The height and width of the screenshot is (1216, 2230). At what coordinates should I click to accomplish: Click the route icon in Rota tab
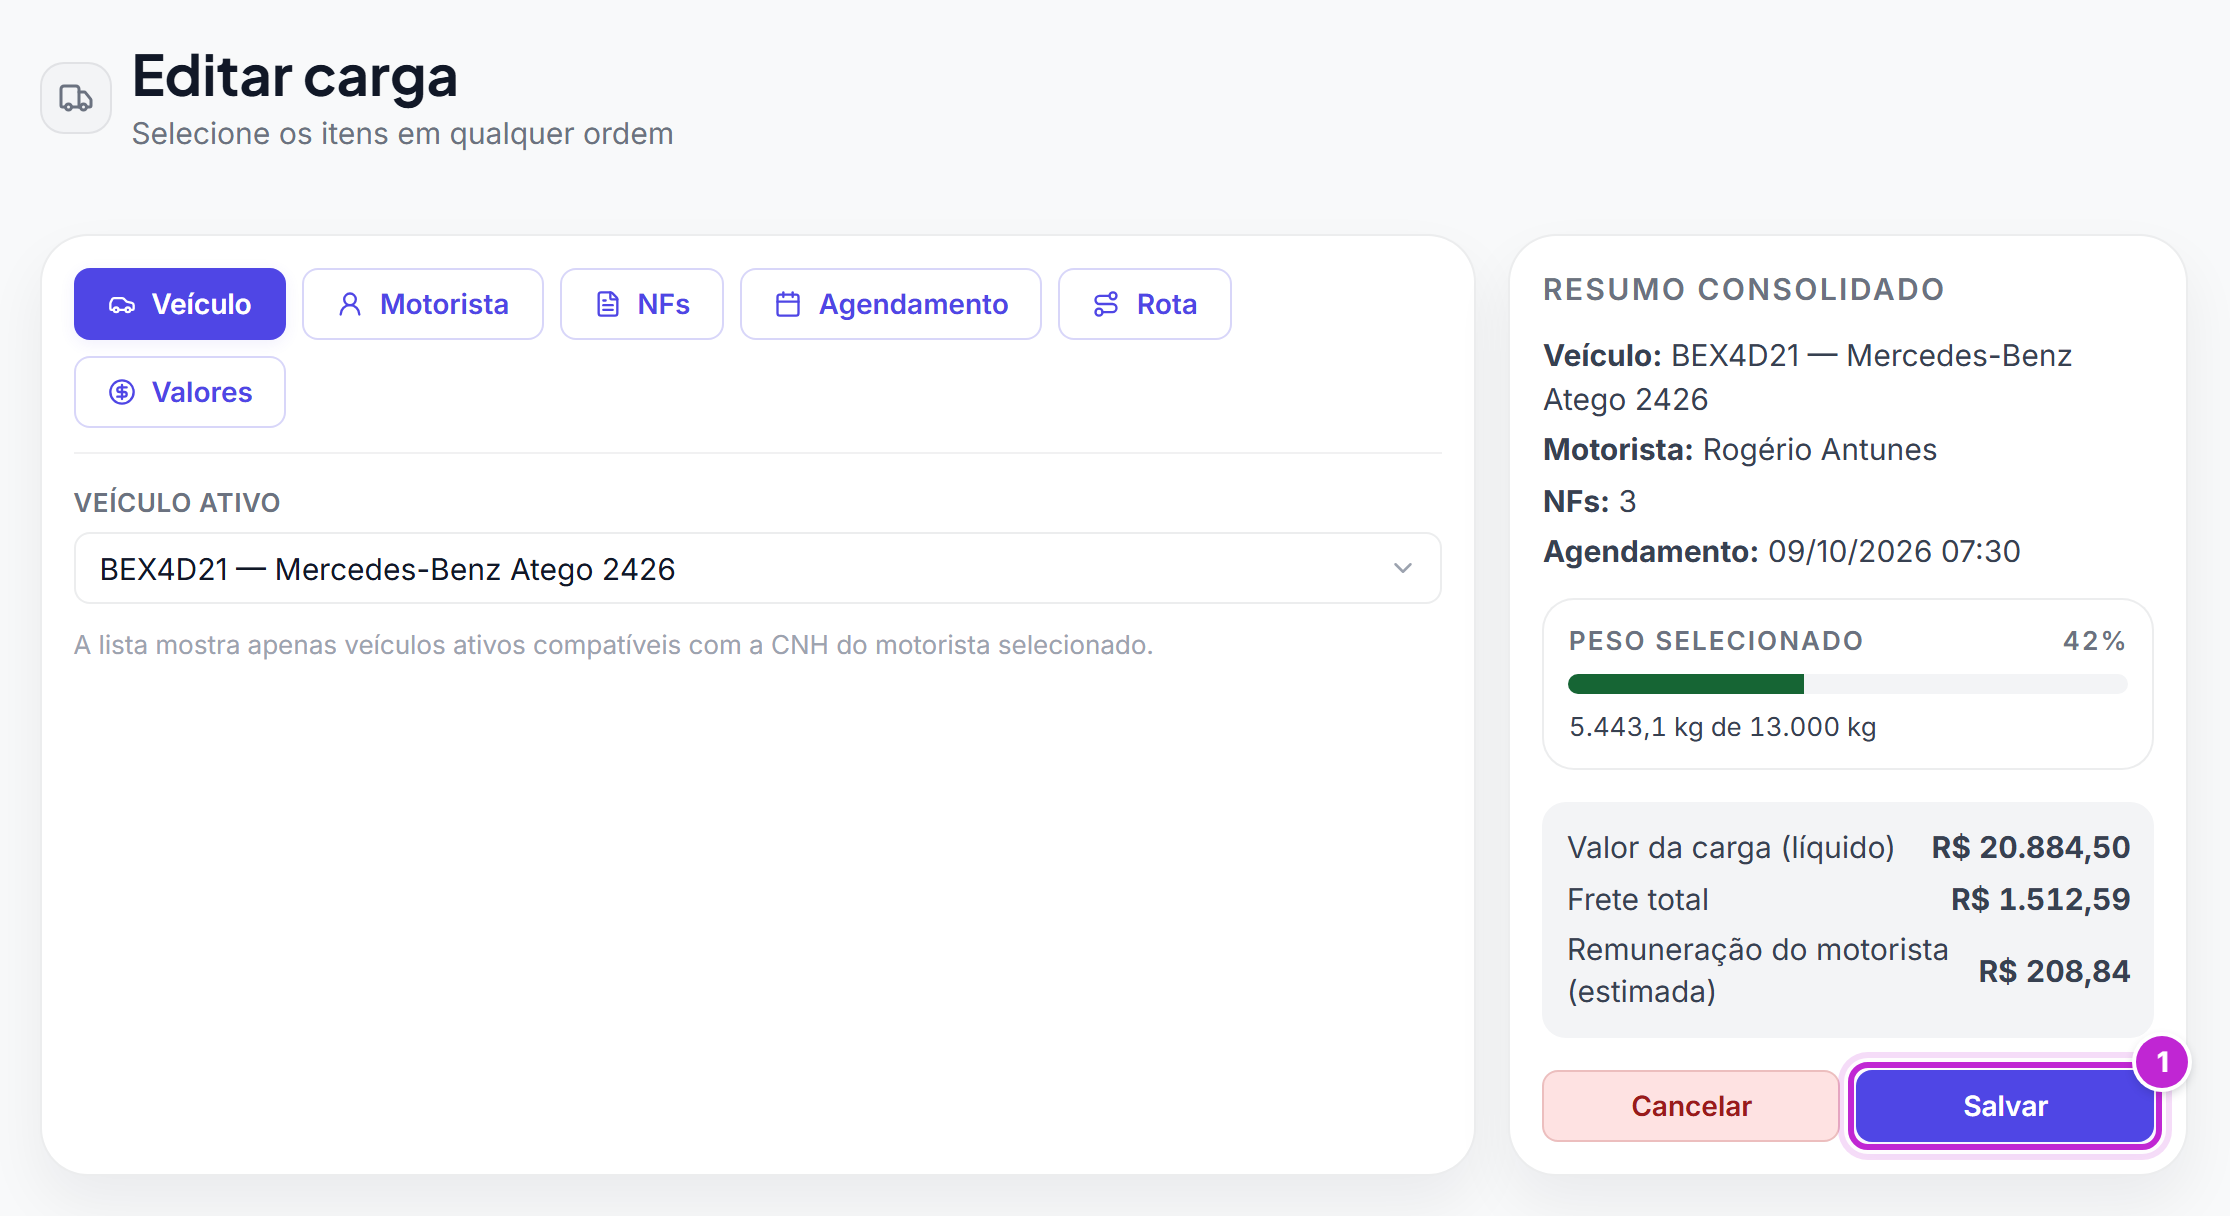[x=1106, y=304]
